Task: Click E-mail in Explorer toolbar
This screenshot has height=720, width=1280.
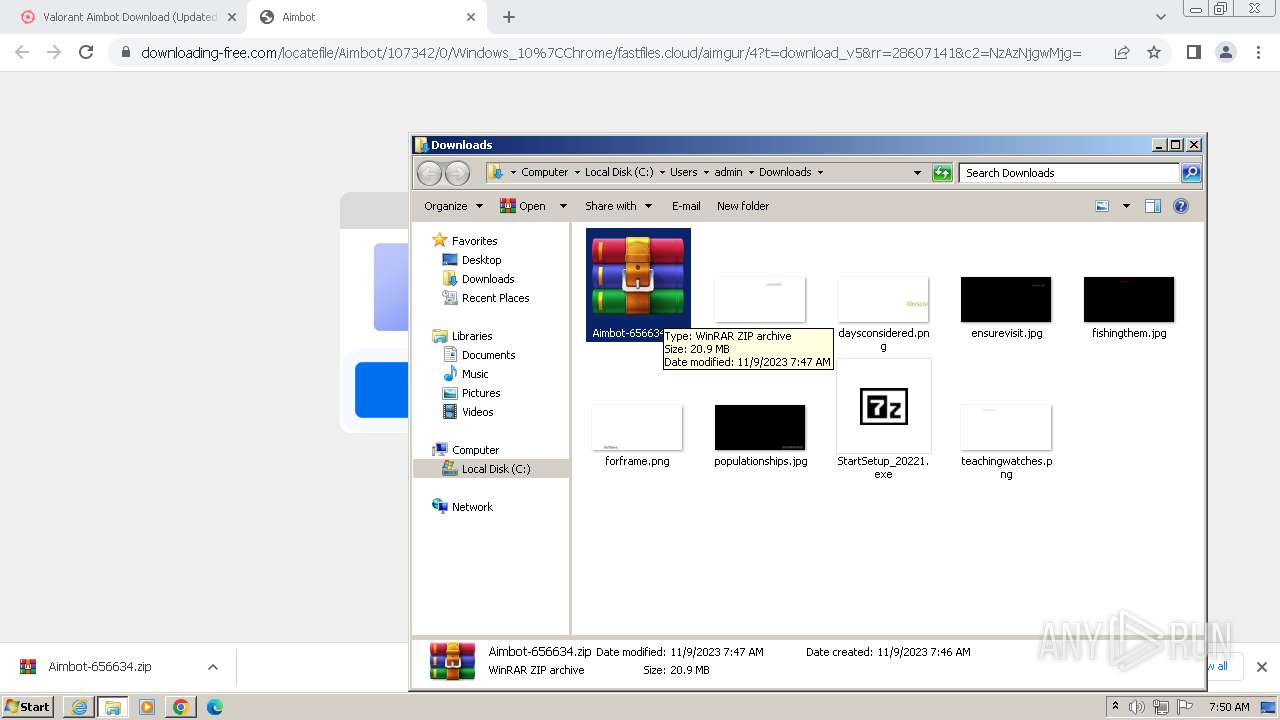Action: tap(686, 206)
